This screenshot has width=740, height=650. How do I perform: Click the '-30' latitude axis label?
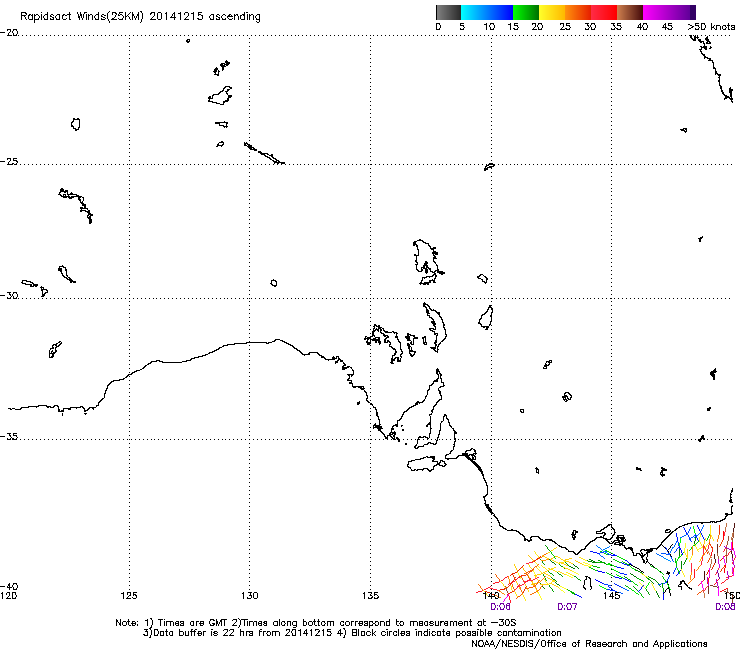click(9, 295)
